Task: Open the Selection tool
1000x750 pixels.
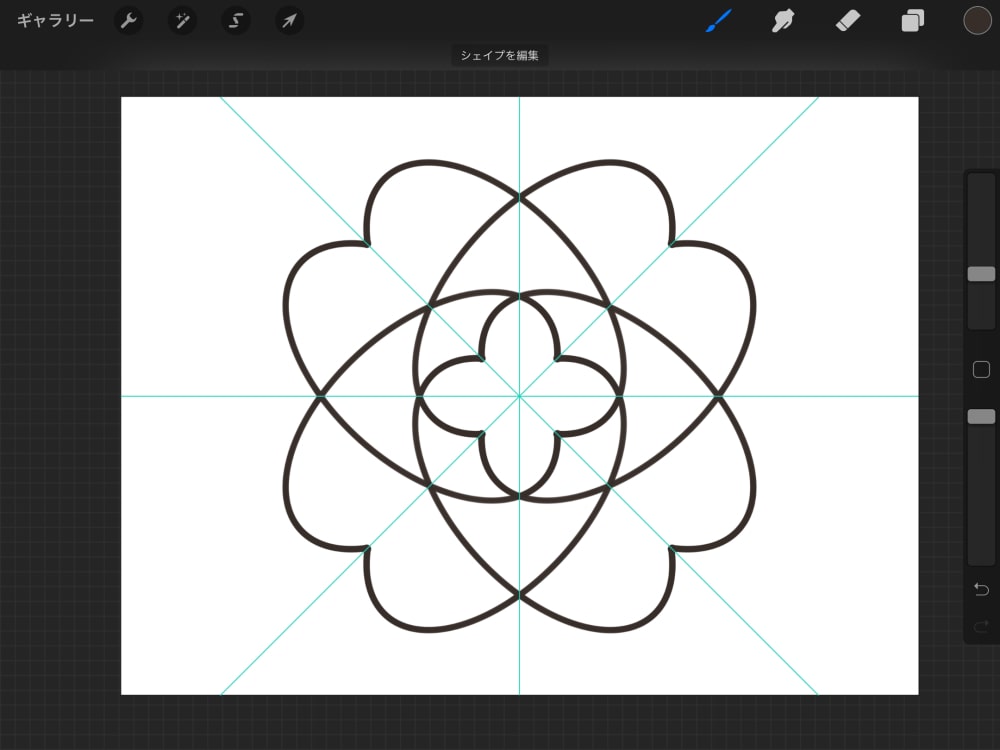Action: click(x=235, y=21)
